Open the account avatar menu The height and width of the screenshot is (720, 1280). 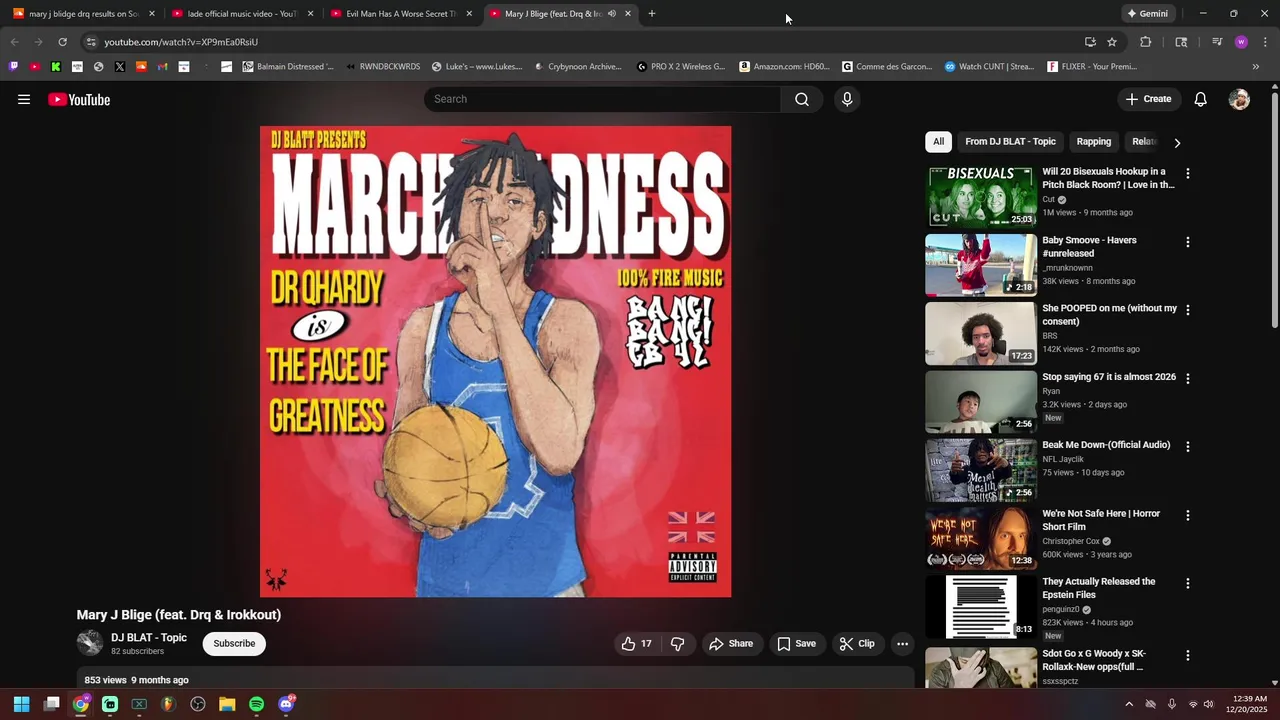(x=1239, y=99)
